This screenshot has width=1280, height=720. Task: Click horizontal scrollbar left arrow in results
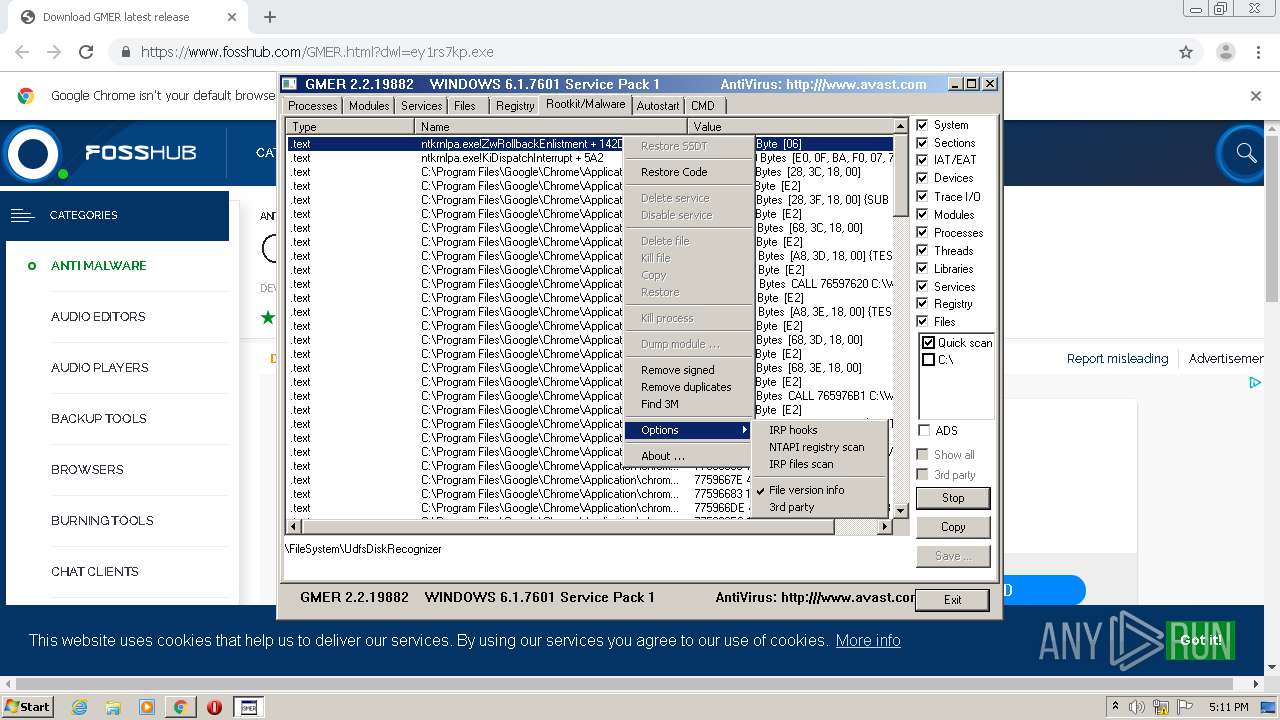point(294,526)
